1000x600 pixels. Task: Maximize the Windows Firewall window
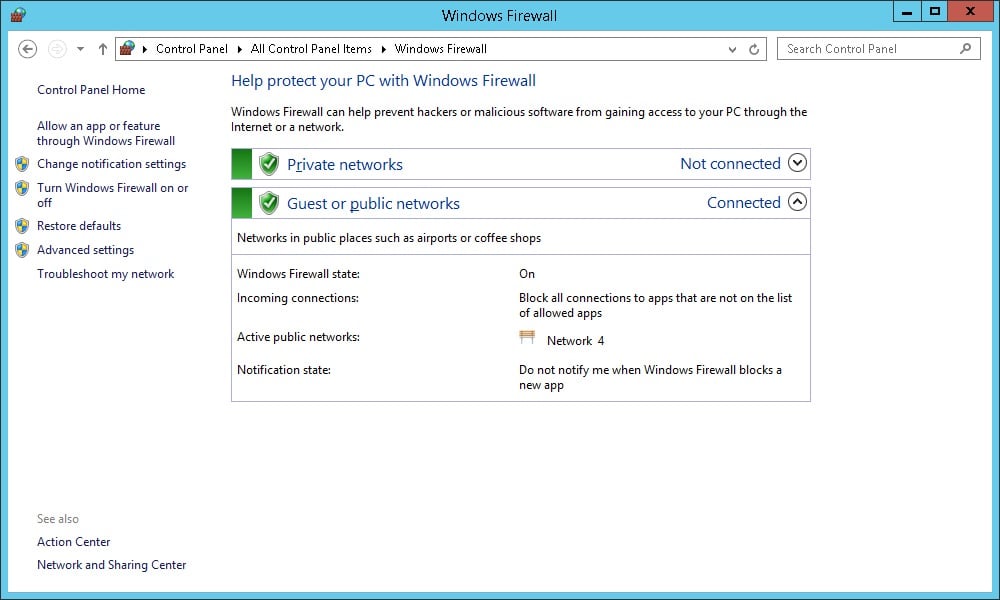coord(934,11)
